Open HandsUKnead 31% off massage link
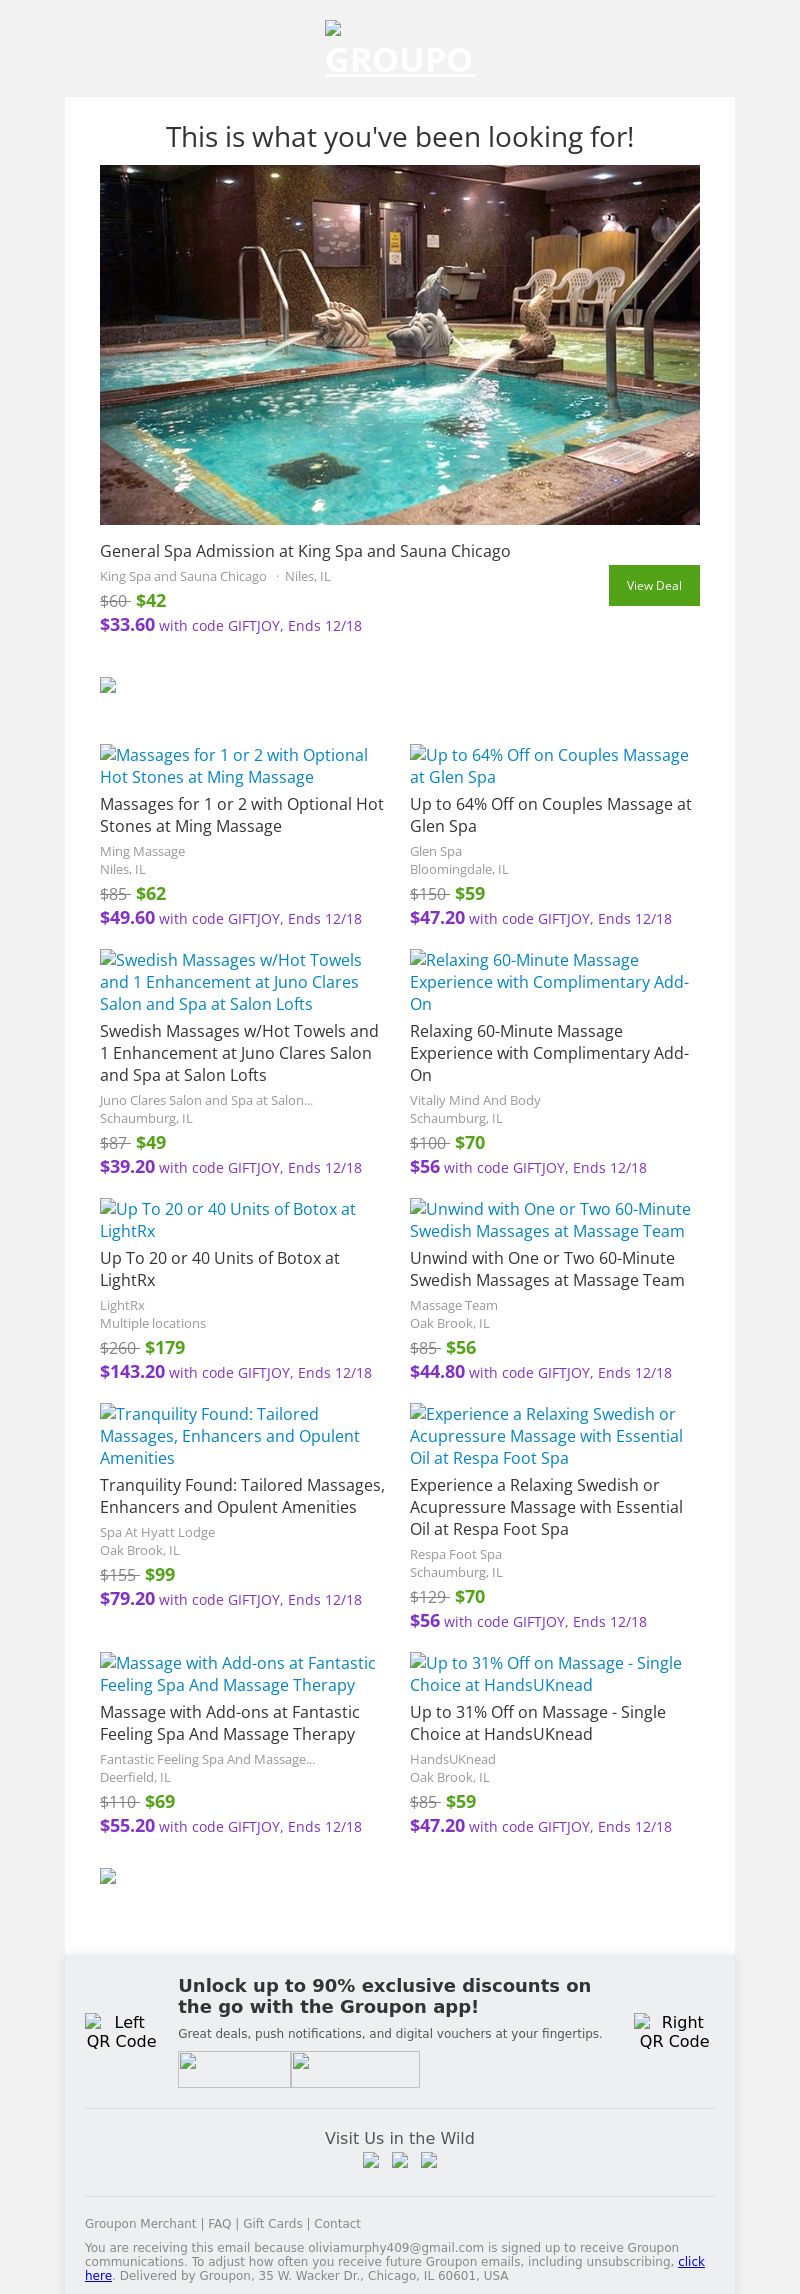The height and width of the screenshot is (2294, 800). pyautogui.click(x=546, y=1674)
